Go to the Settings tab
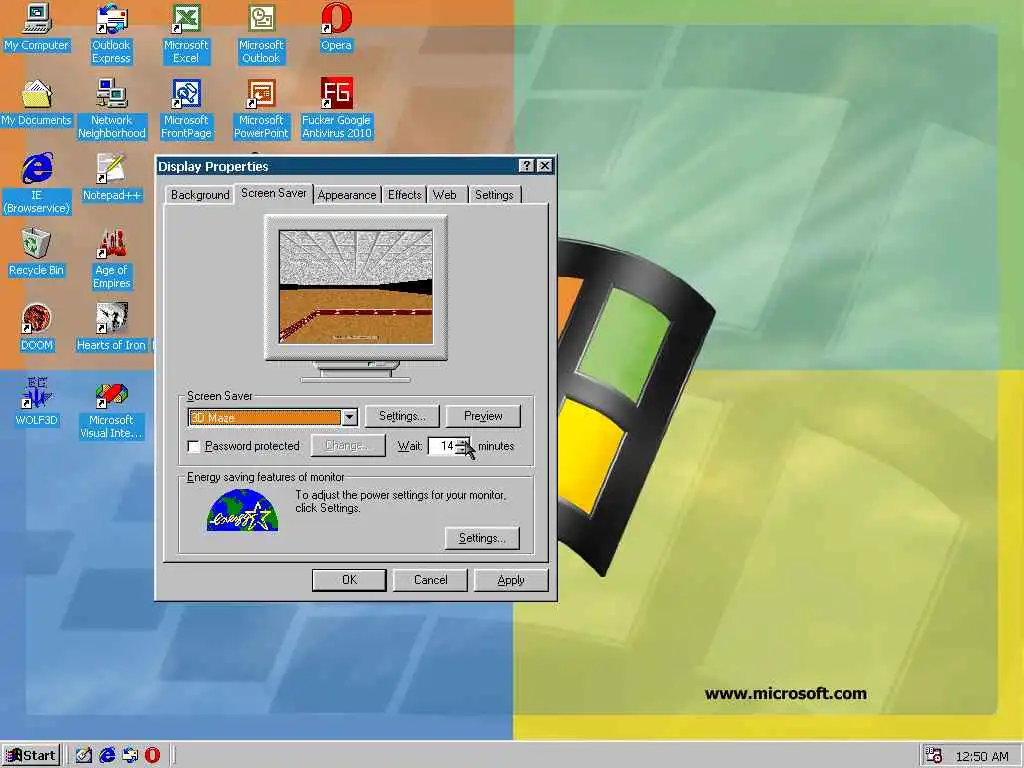Viewport: 1024px width, 768px height. pos(494,195)
